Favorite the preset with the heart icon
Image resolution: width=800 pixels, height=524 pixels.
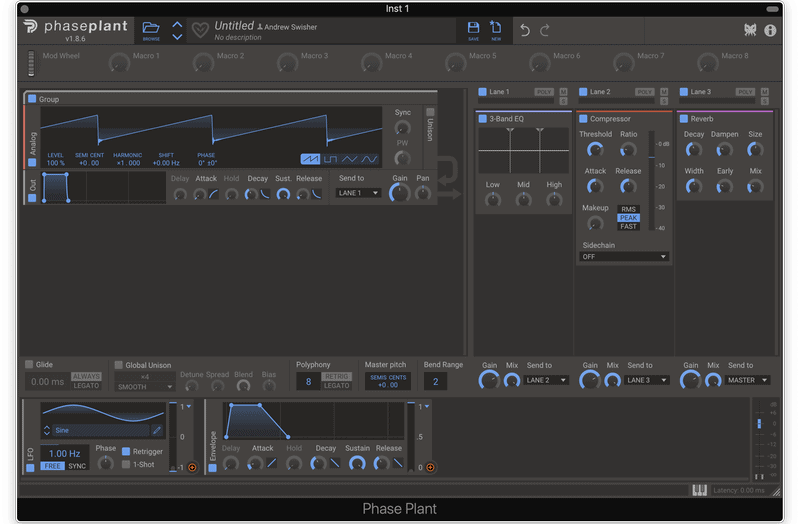[200, 31]
